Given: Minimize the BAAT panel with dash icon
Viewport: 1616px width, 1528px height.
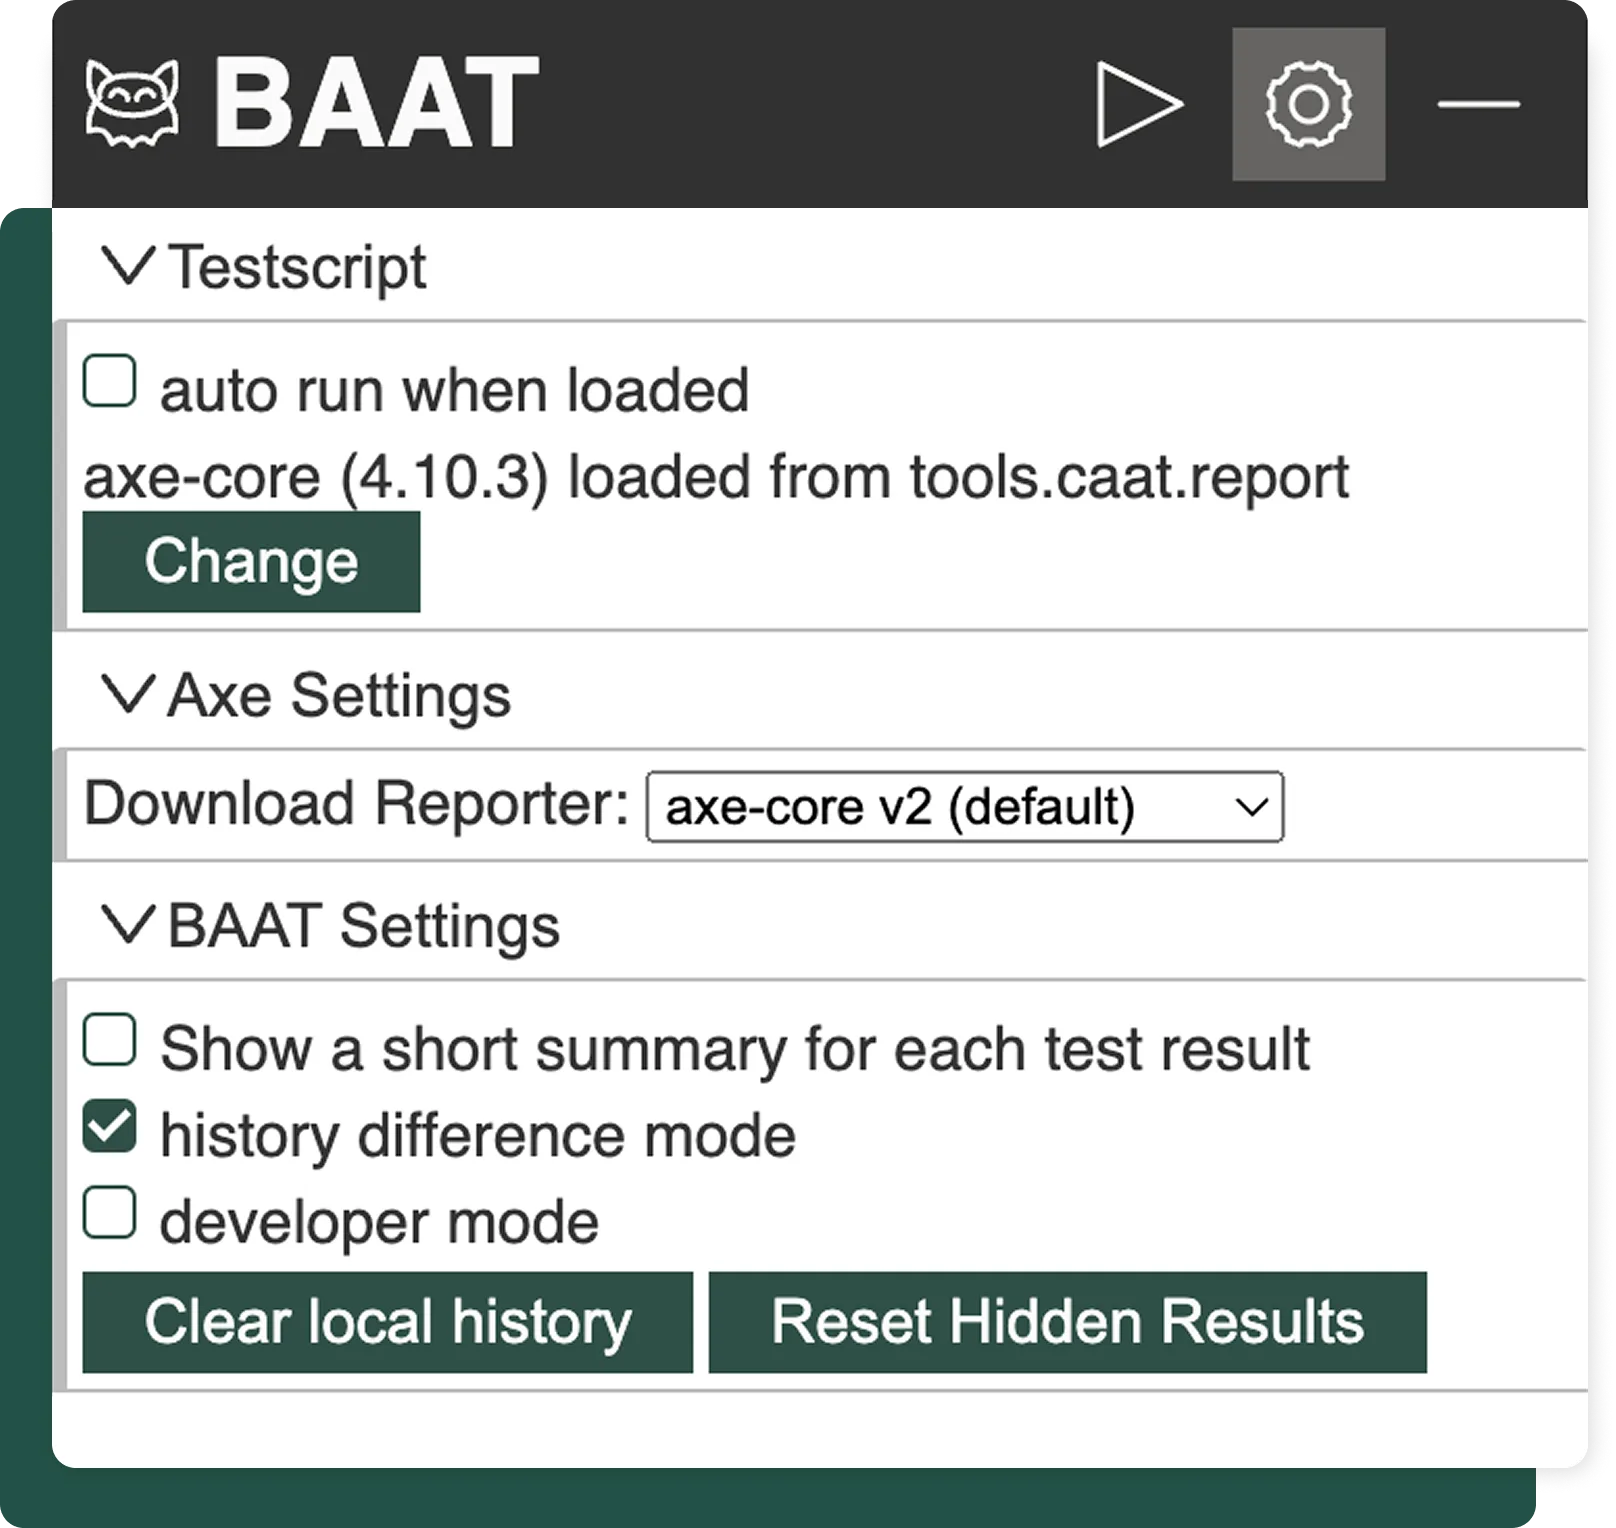Looking at the screenshot, I should (x=1478, y=104).
